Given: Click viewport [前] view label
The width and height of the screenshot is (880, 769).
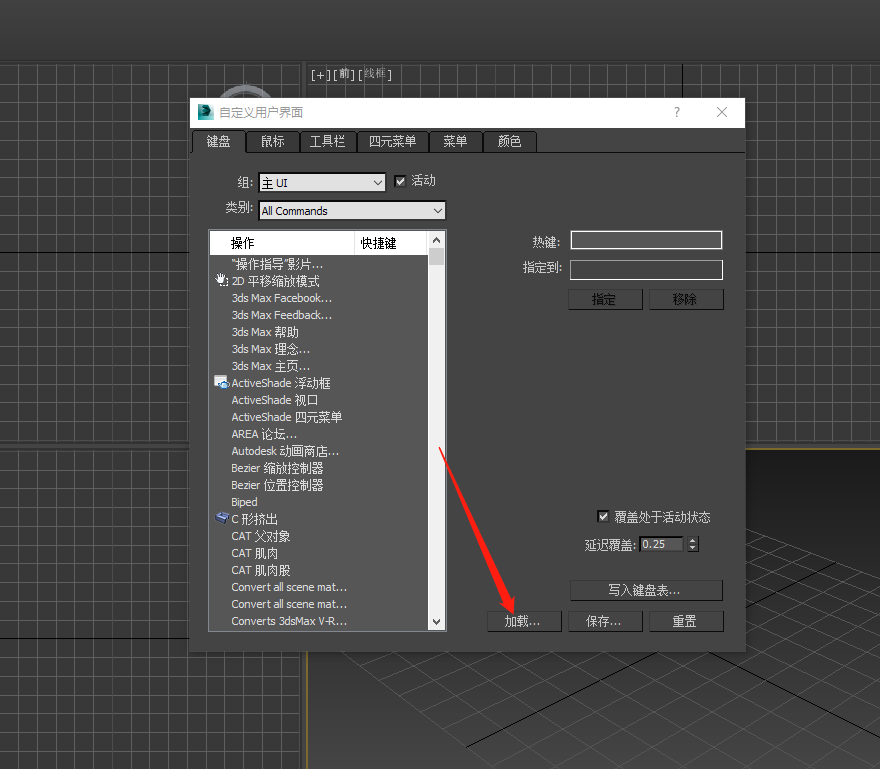Looking at the screenshot, I should 344,74.
